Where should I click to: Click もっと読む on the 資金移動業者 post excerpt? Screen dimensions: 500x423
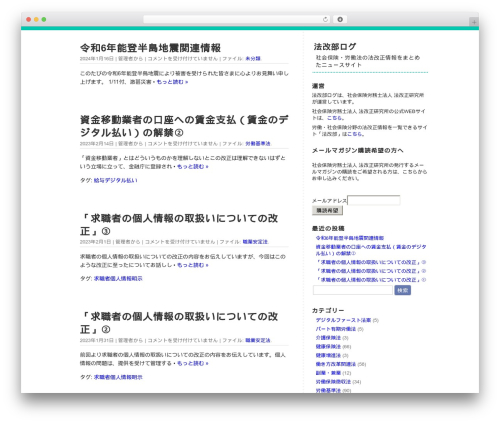tap(193, 166)
